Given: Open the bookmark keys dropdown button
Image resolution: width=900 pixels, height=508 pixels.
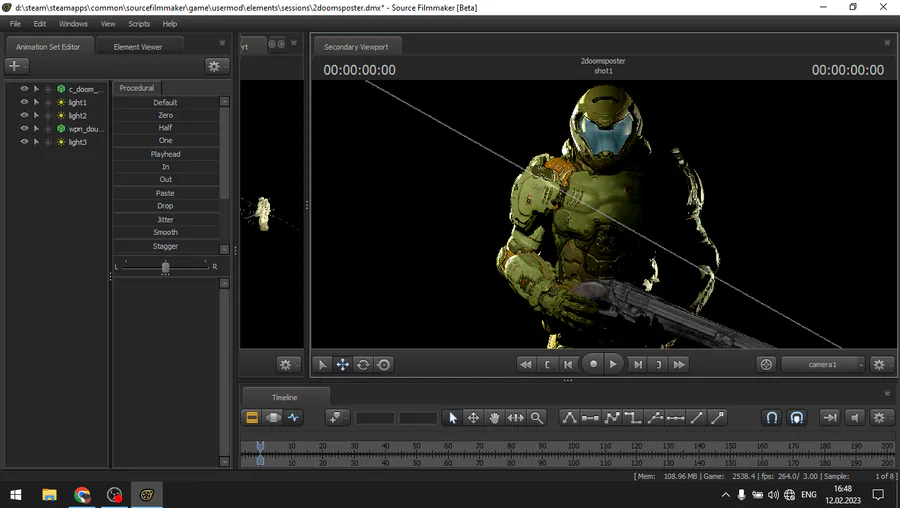Looking at the screenshot, I should point(336,418).
